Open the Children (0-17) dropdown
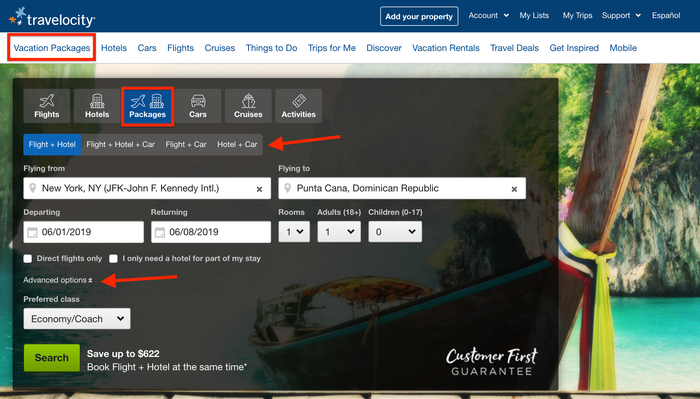Screen dimensions: 700x399 [395, 232]
